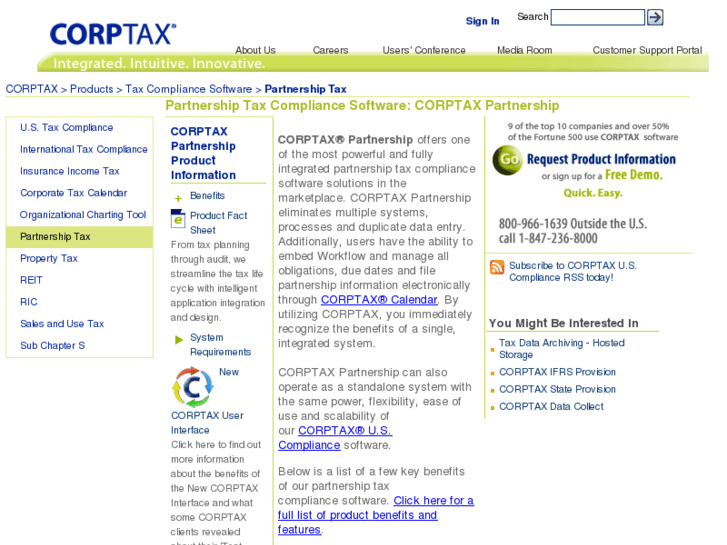Click the 'Integrated. Intuitive. Innovative.' tagline
Image resolution: width=727 pixels, height=545 pixels.
click(x=159, y=64)
